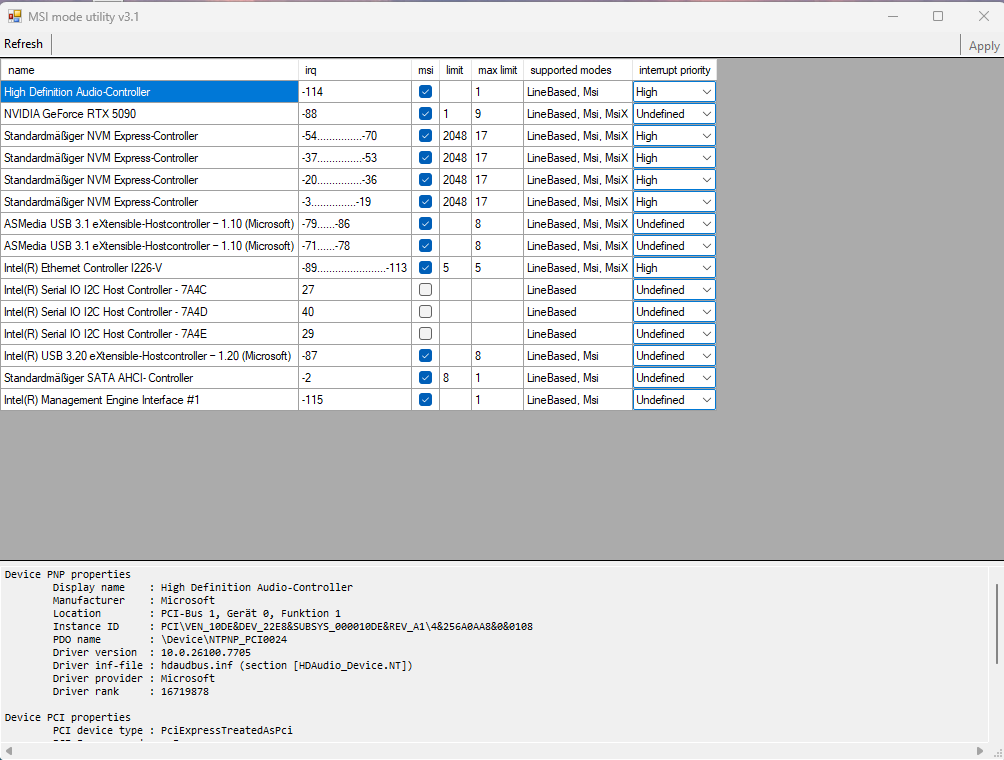Click the Instance ID line in properties pane
The width and height of the screenshot is (1004, 760).
click(293, 626)
